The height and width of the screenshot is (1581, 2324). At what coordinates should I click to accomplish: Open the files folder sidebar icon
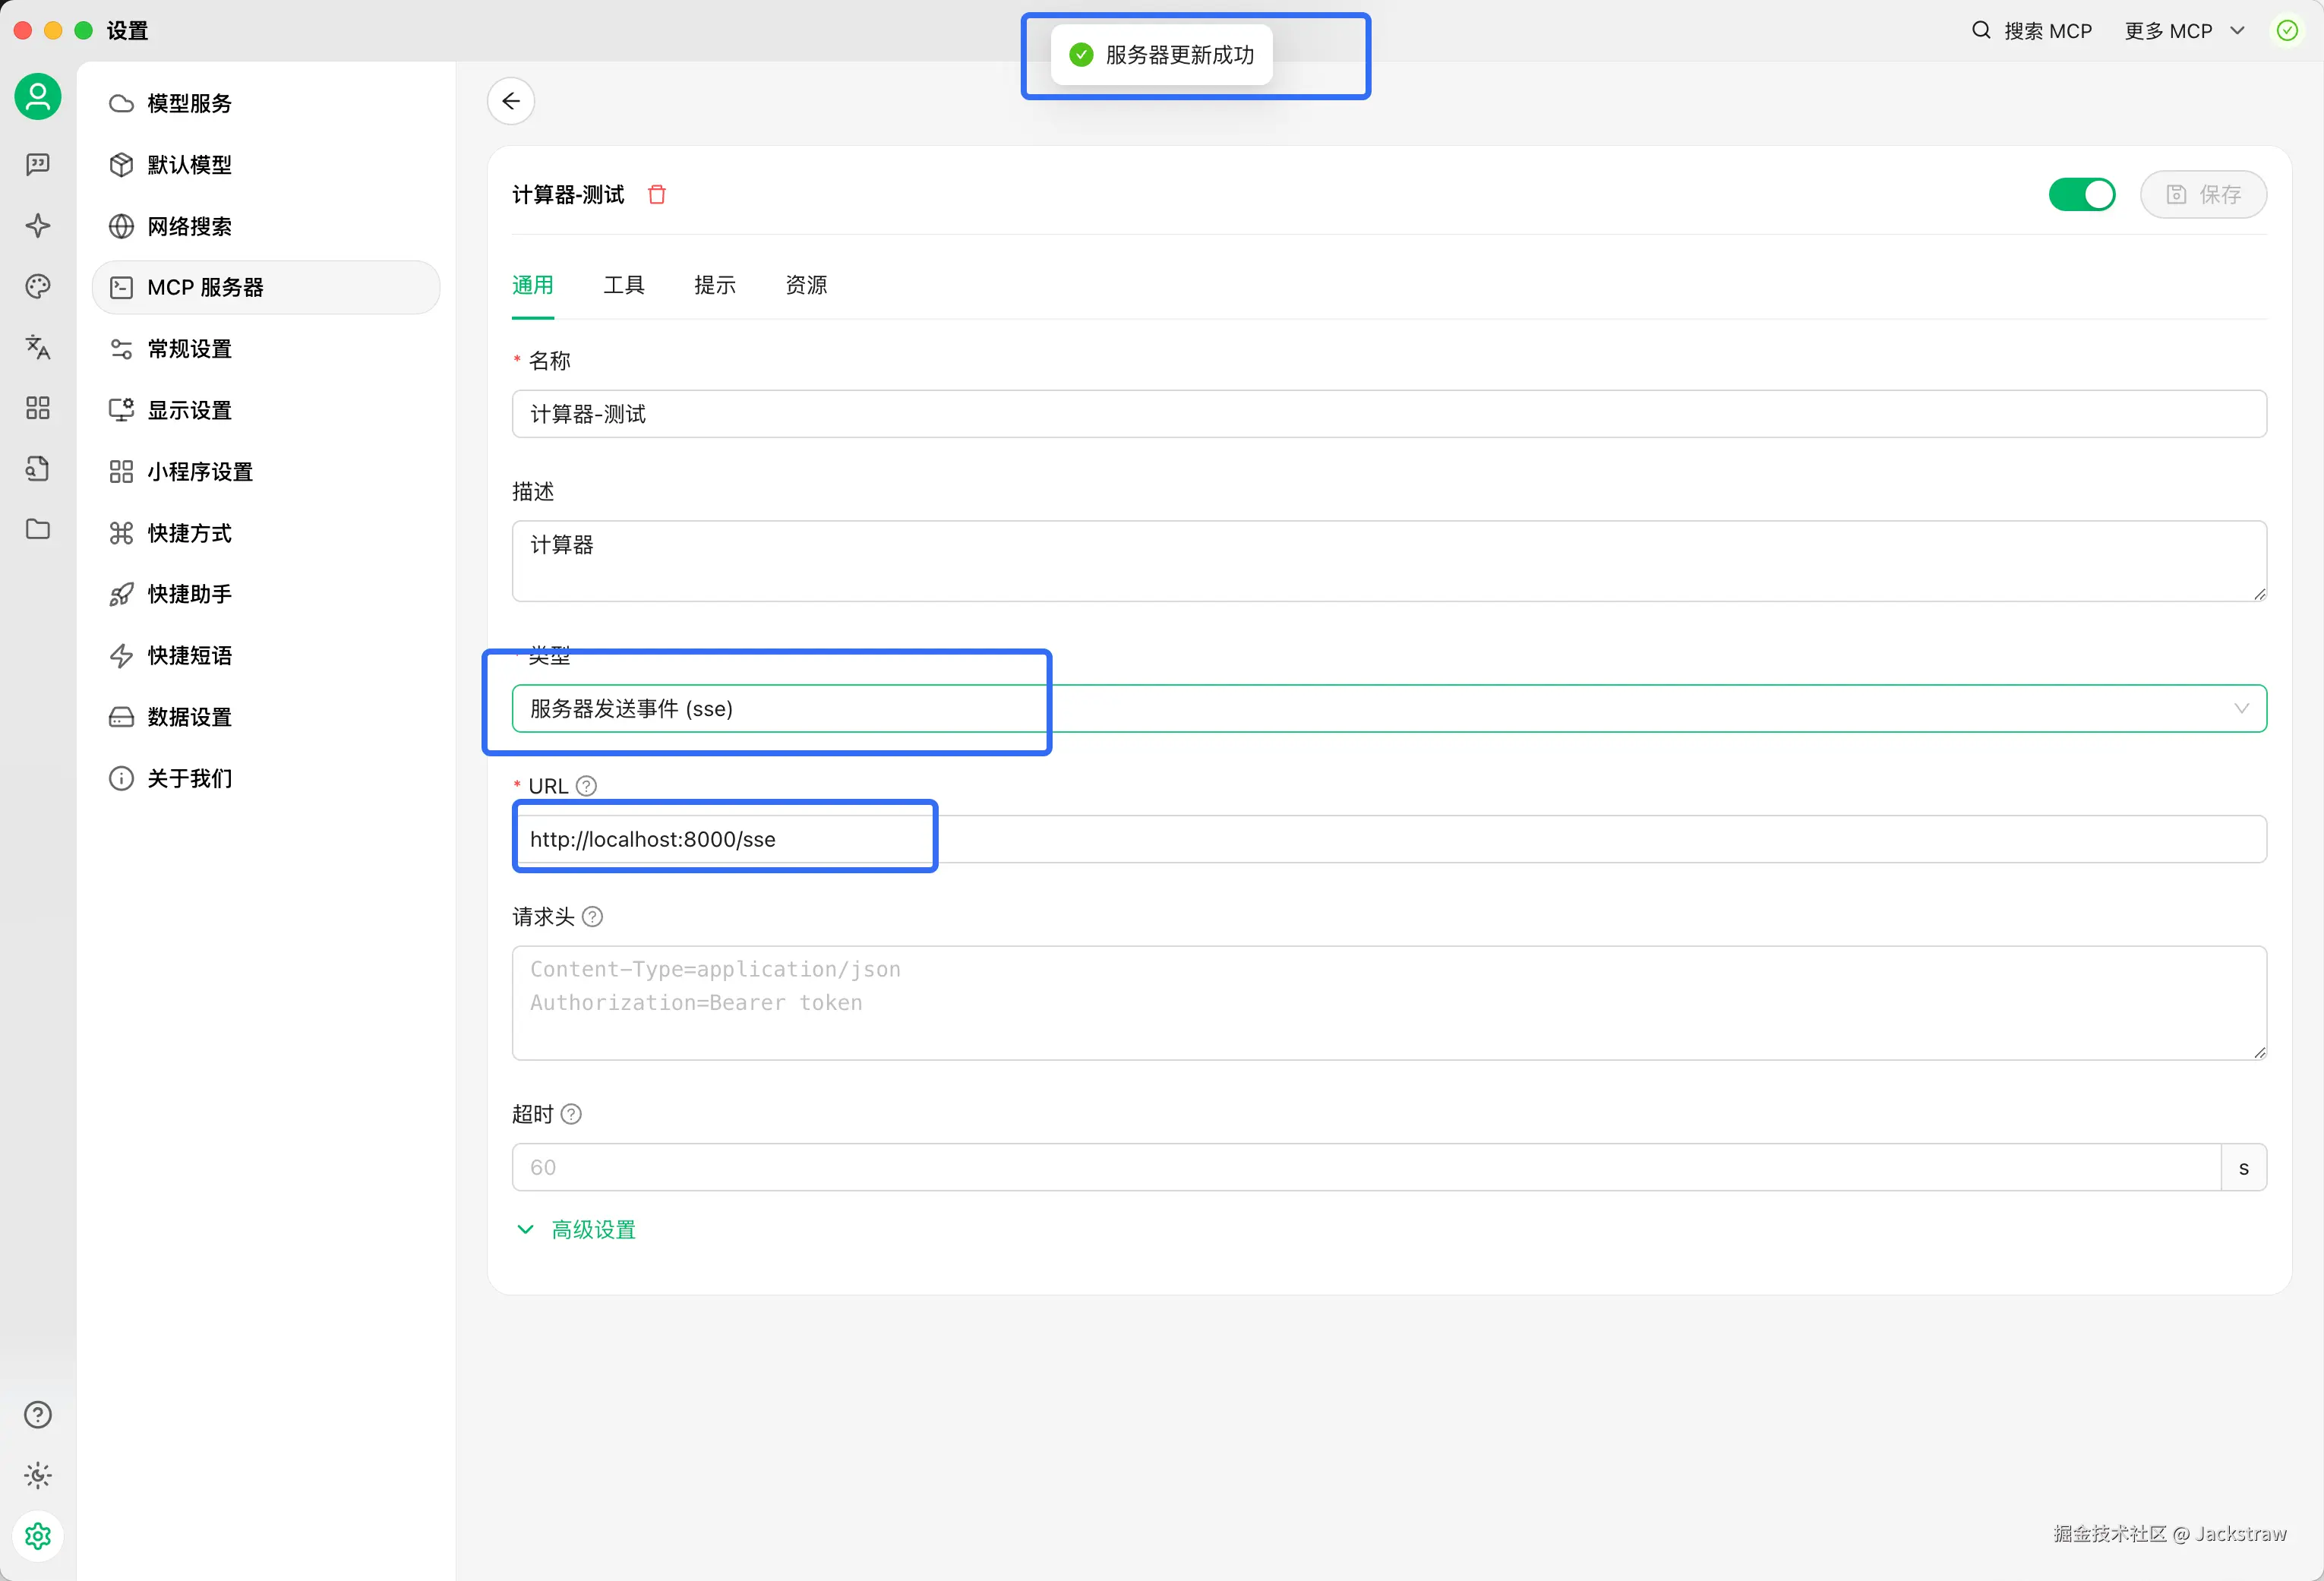click(38, 529)
